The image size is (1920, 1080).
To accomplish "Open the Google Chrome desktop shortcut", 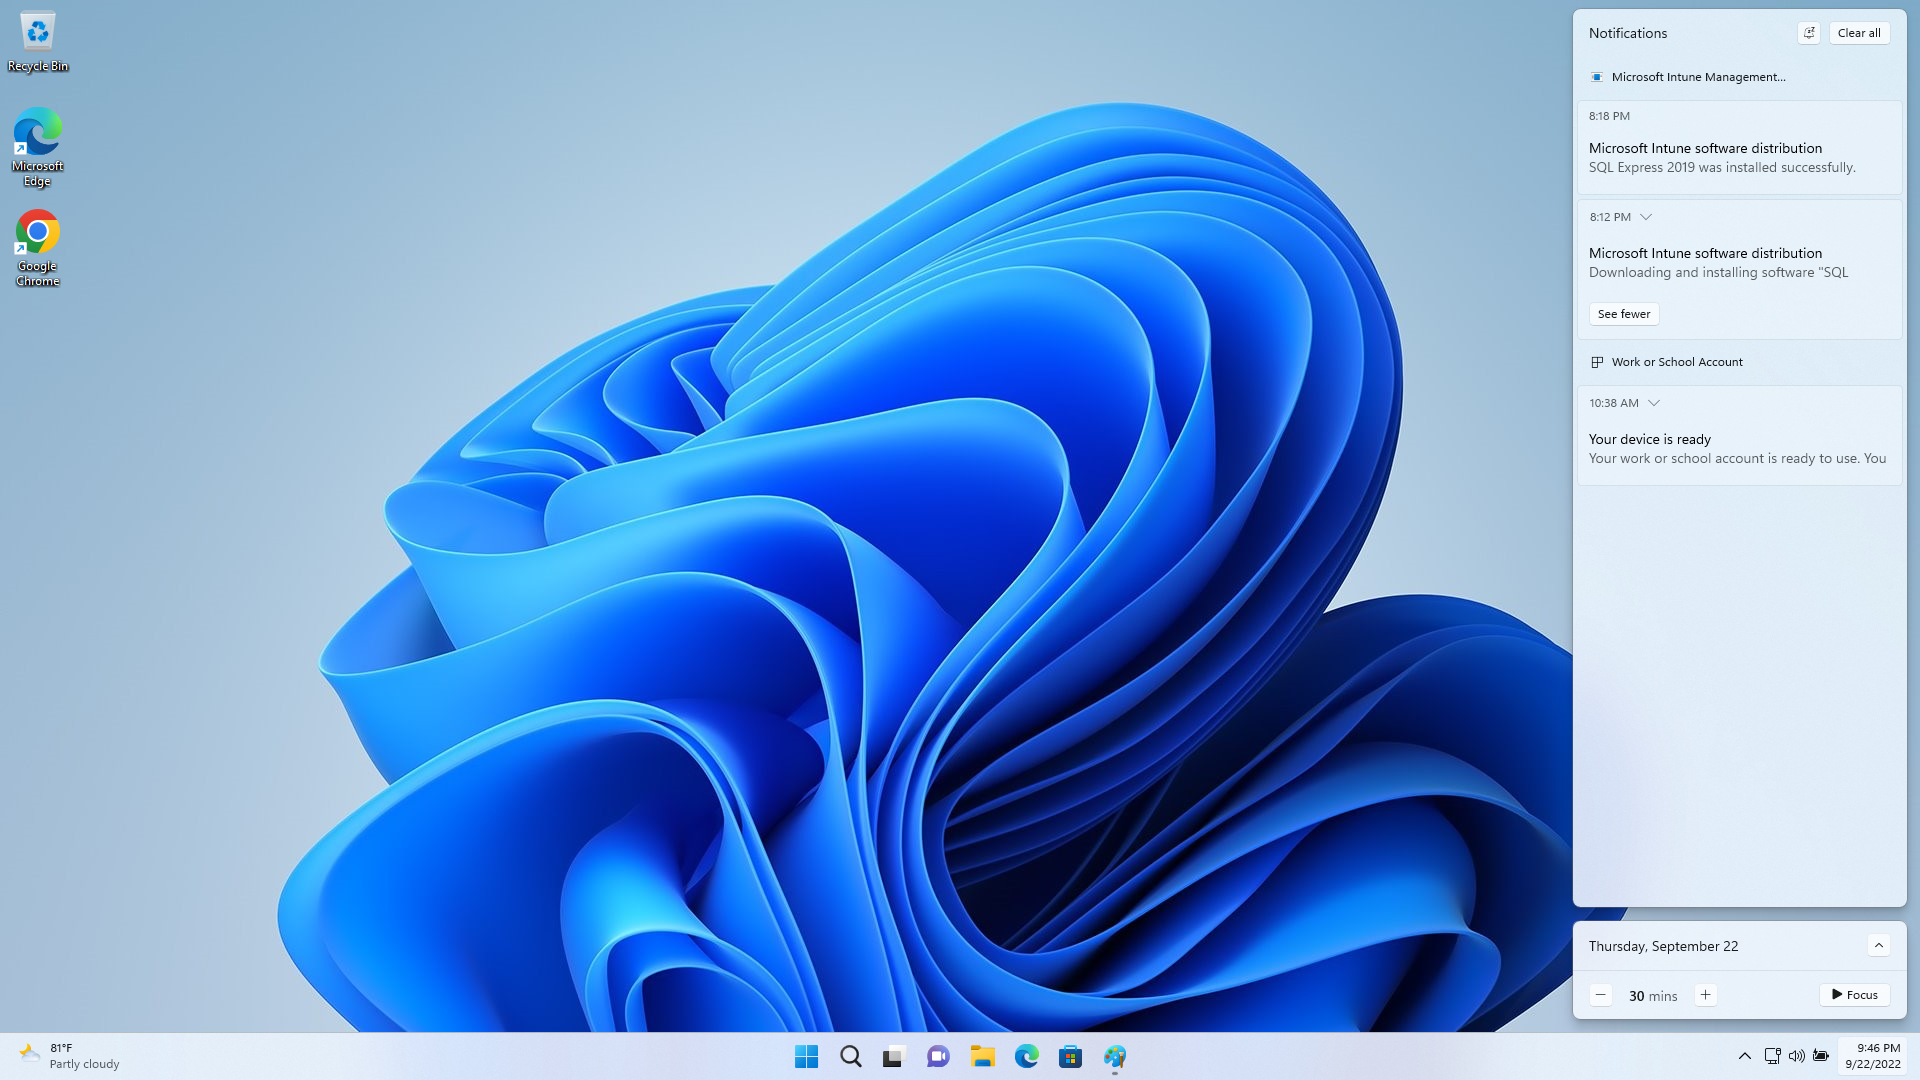I will click(x=38, y=247).
